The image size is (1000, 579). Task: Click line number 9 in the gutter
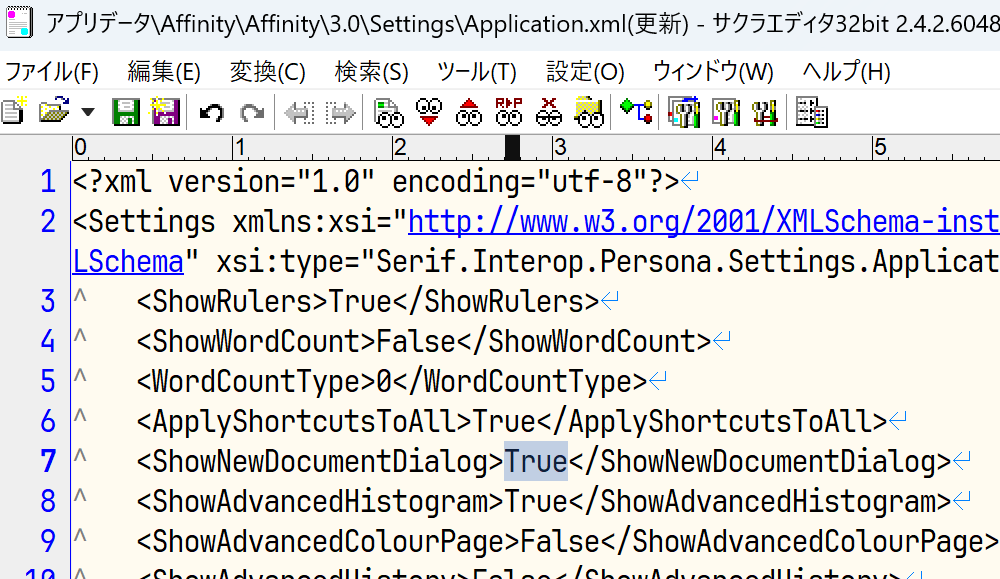(48, 541)
